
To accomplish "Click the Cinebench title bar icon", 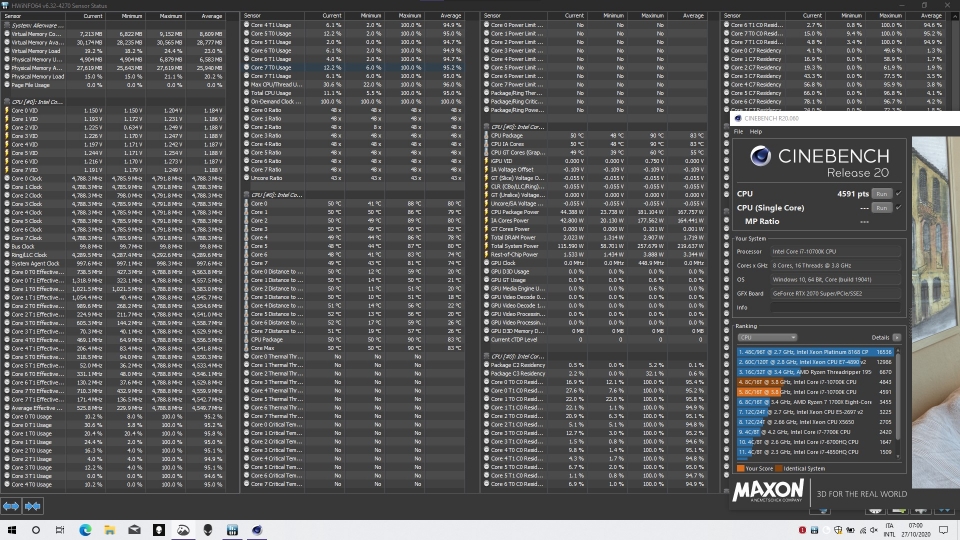I will point(738,118).
